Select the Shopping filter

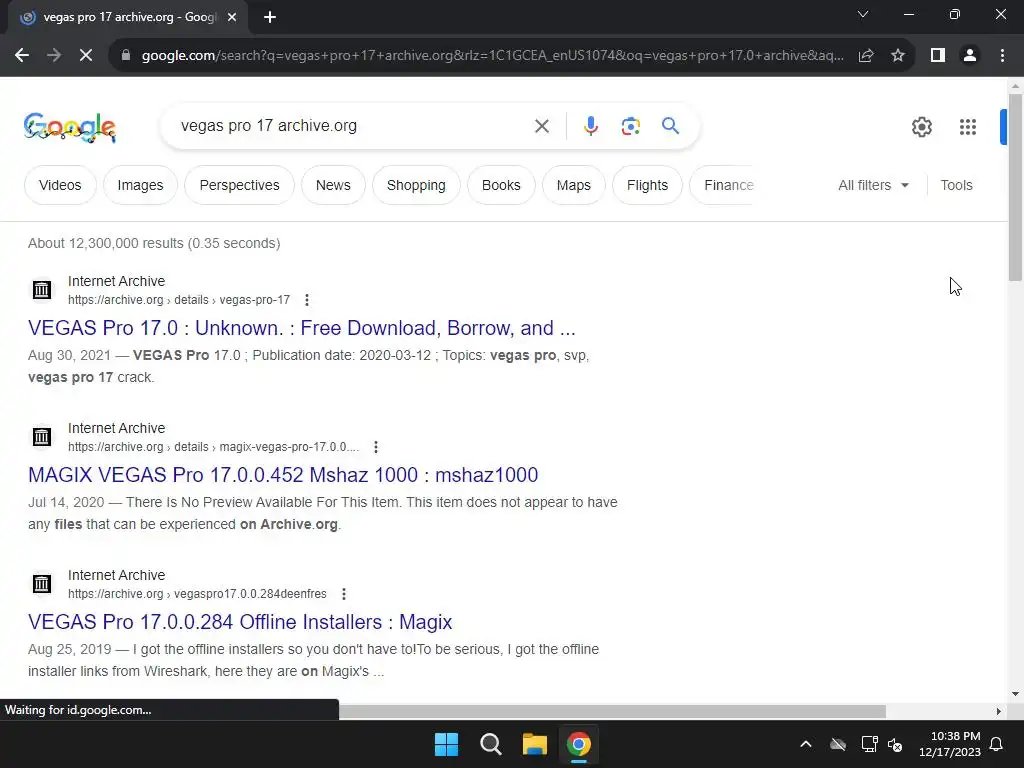(x=416, y=185)
